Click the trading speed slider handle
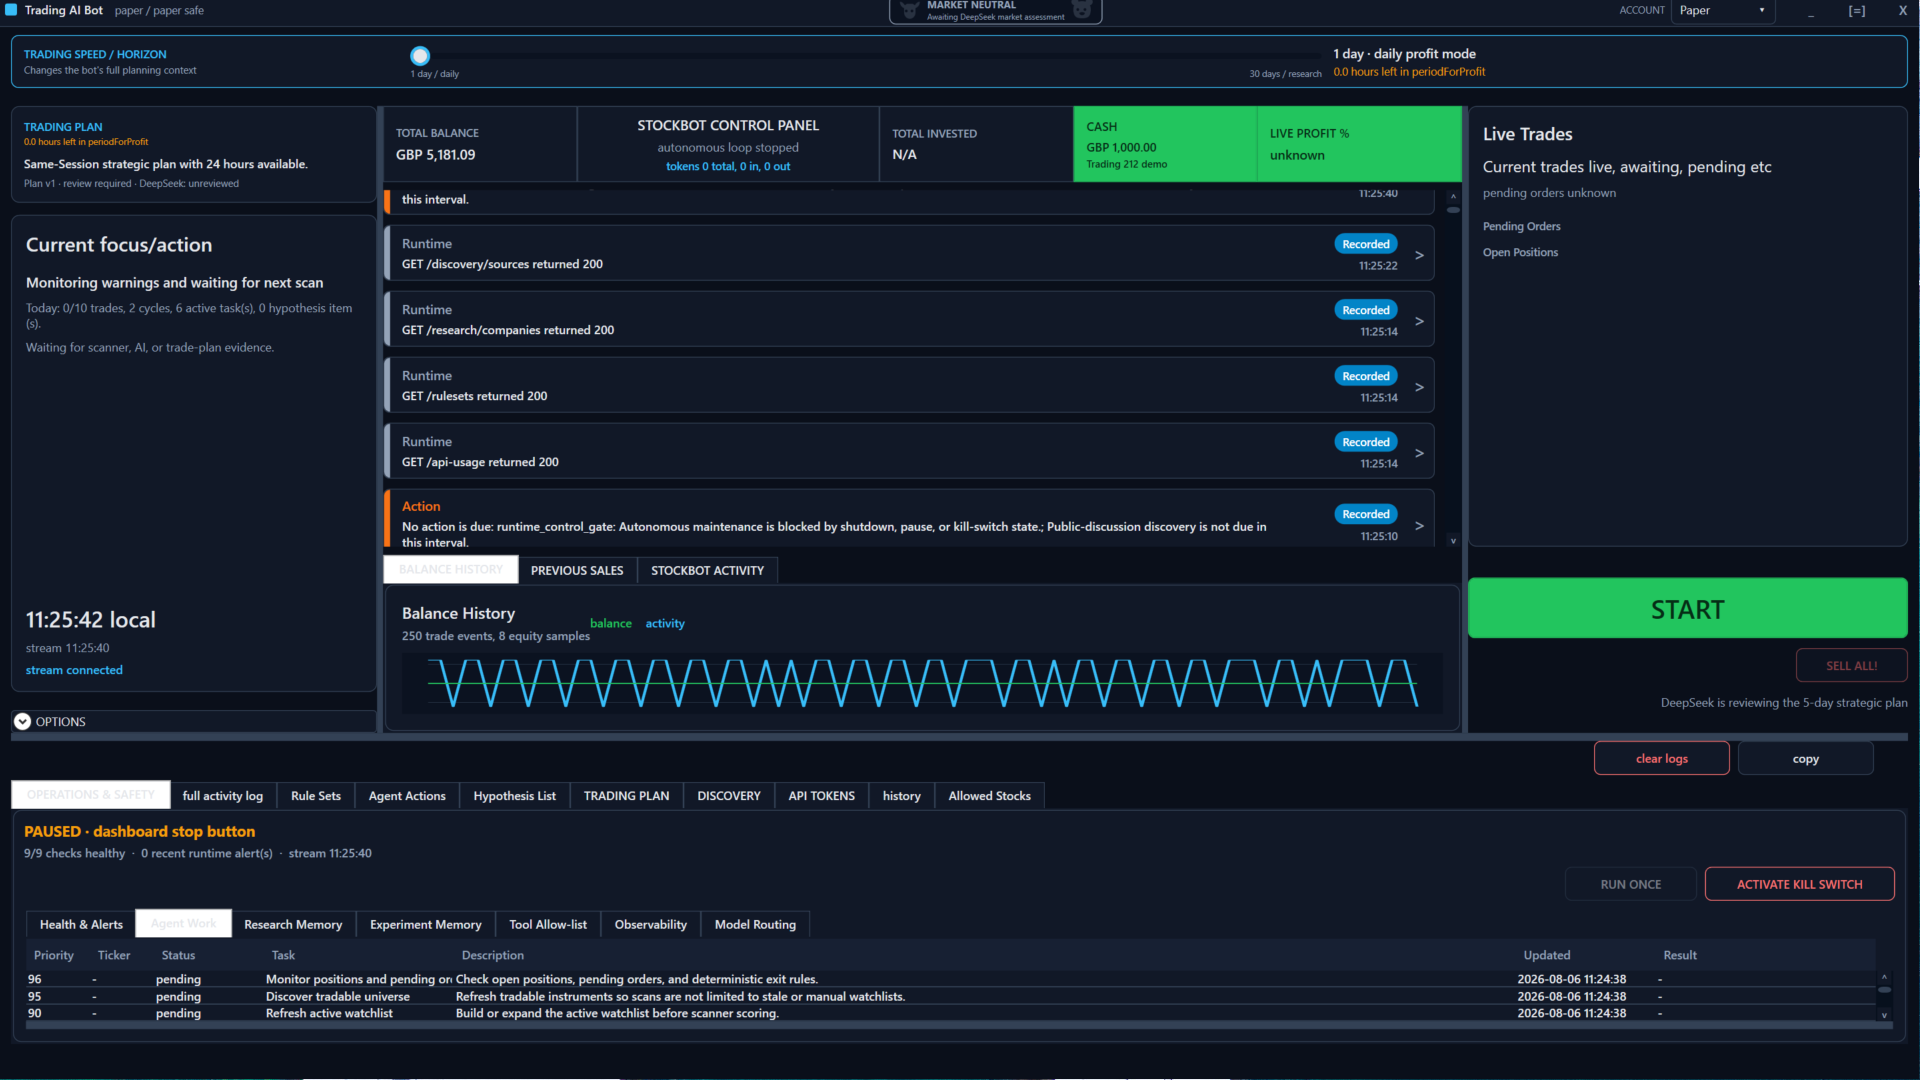 click(x=420, y=56)
